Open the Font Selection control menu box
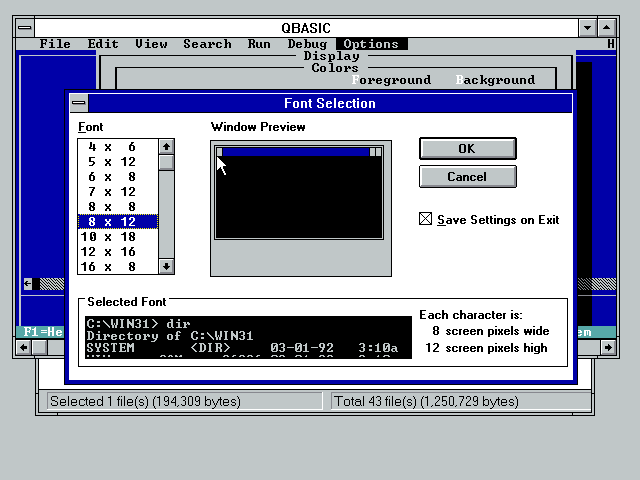This screenshot has width=640, height=480. (x=79, y=103)
